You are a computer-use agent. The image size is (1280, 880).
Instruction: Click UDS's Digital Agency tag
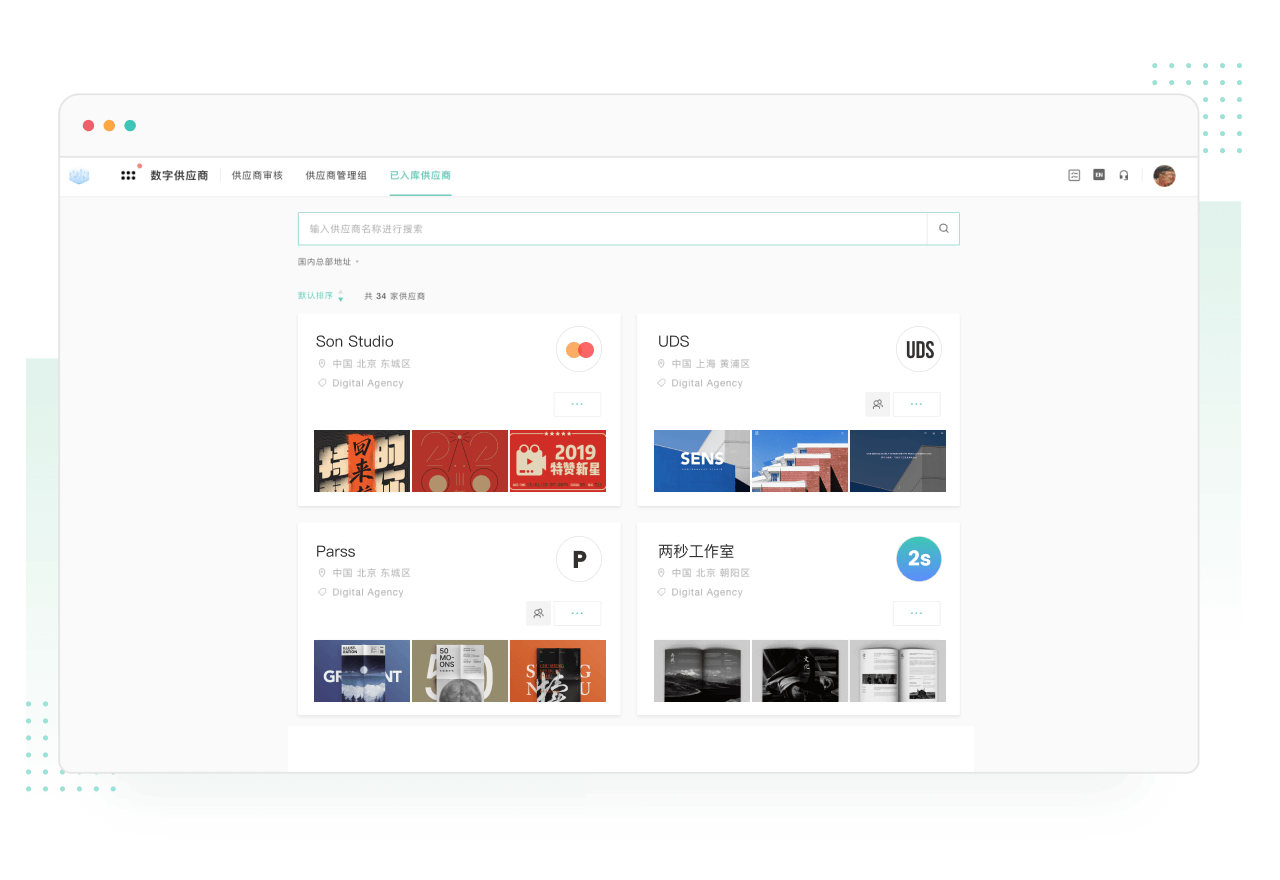707,383
